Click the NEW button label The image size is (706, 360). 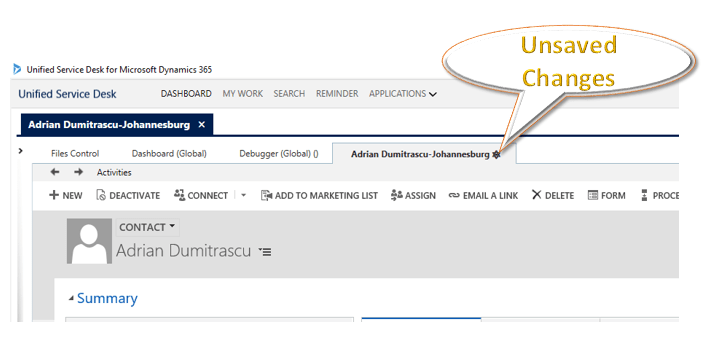coord(72,196)
